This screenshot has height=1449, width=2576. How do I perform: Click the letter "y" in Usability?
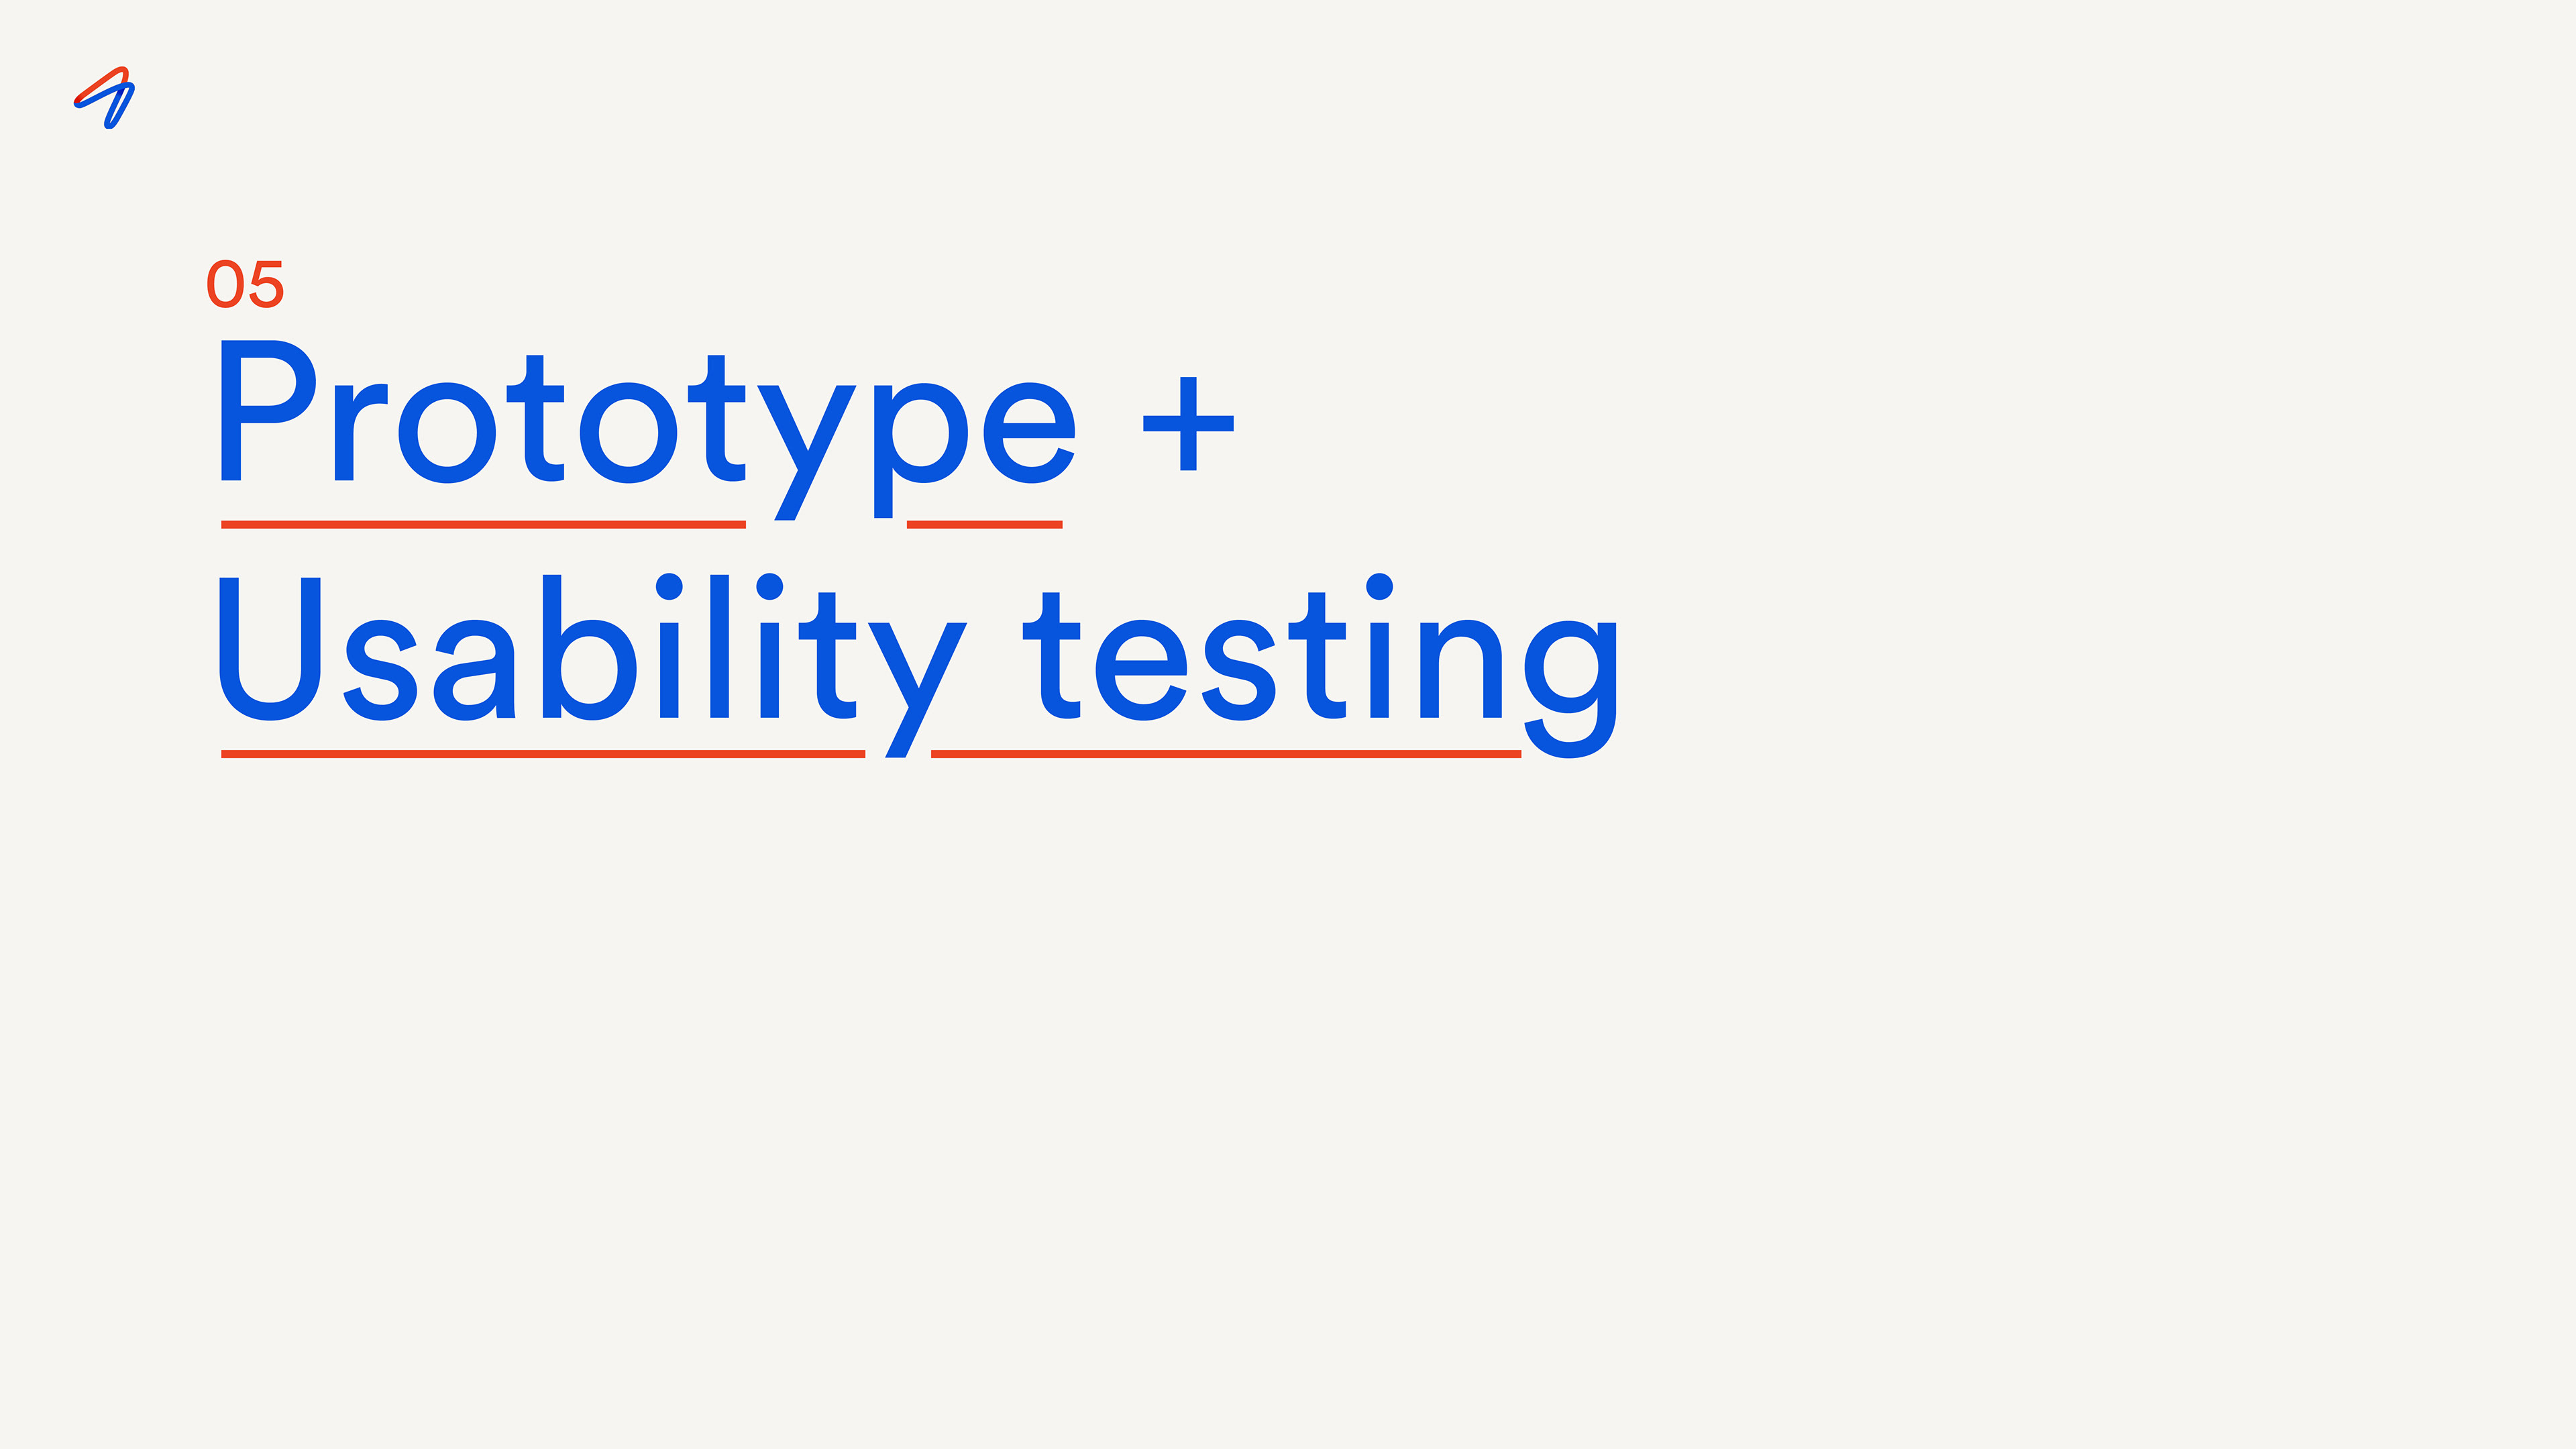[x=917, y=690]
